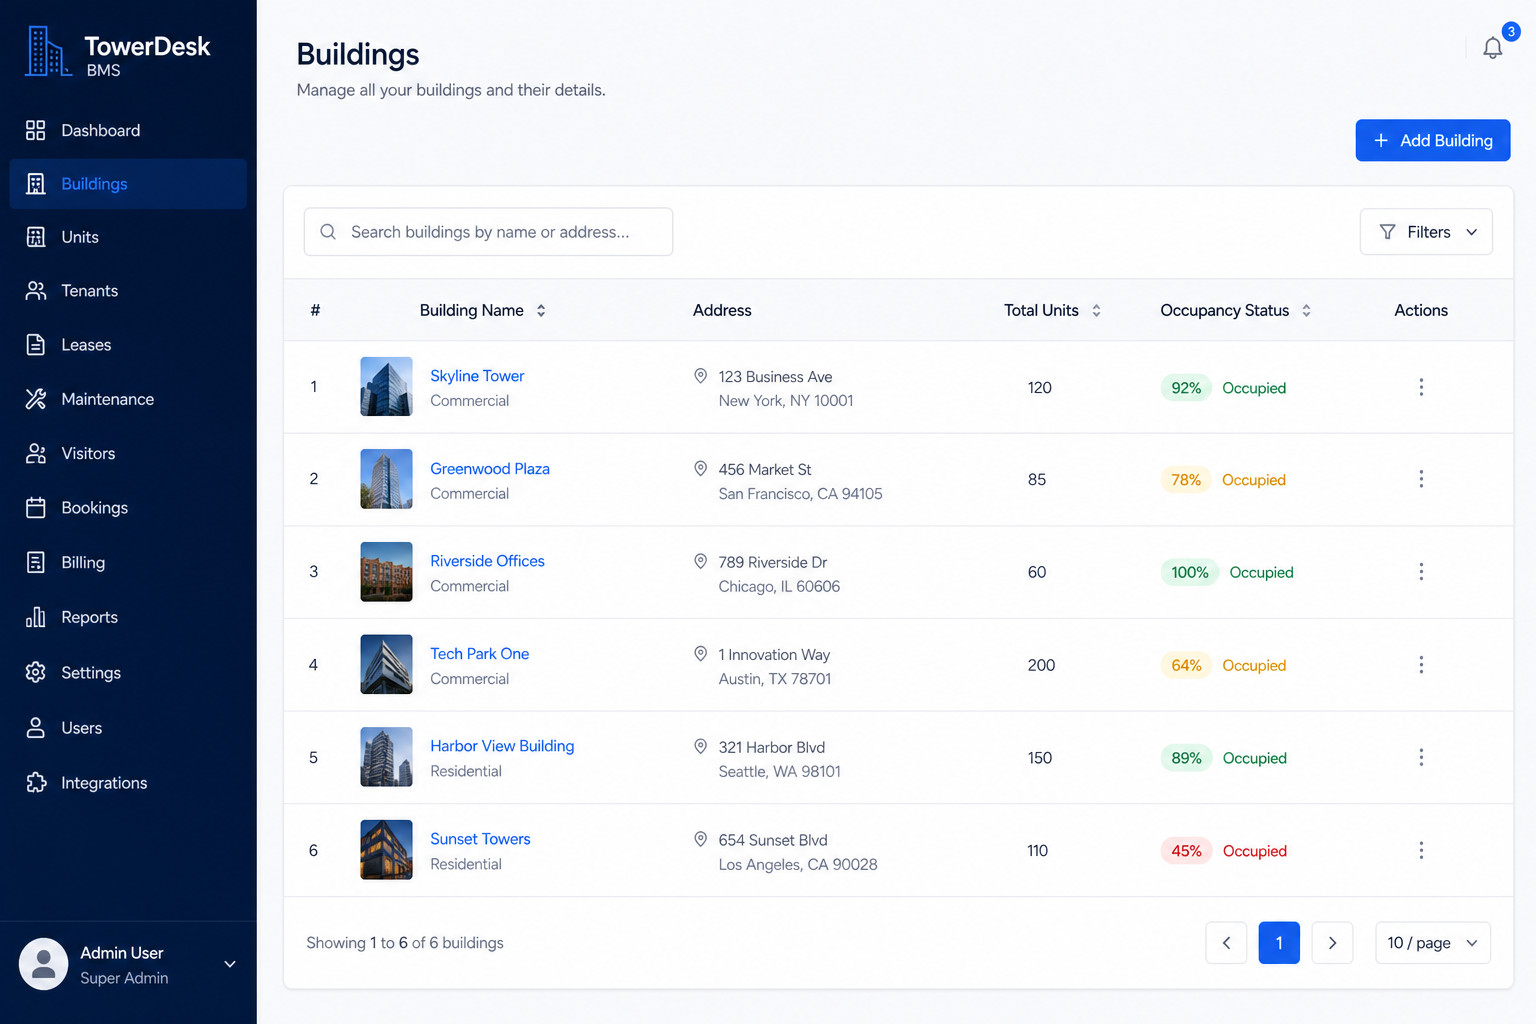Screen dimensions: 1536x1024
Task: Click the Settings gear icon
Action: 36,672
